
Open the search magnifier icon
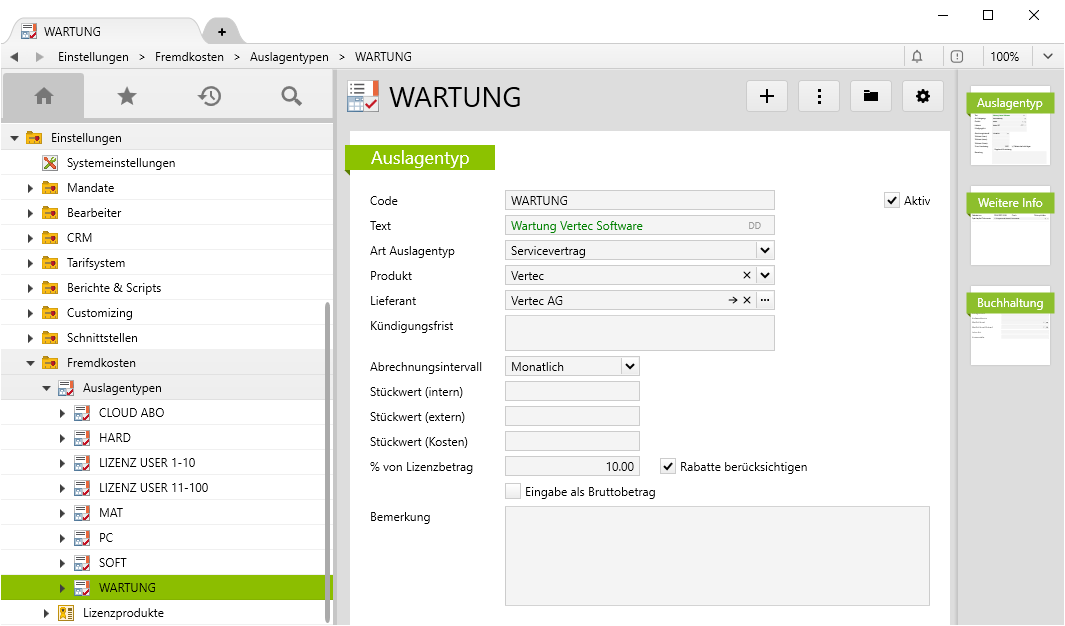click(x=291, y=96)
